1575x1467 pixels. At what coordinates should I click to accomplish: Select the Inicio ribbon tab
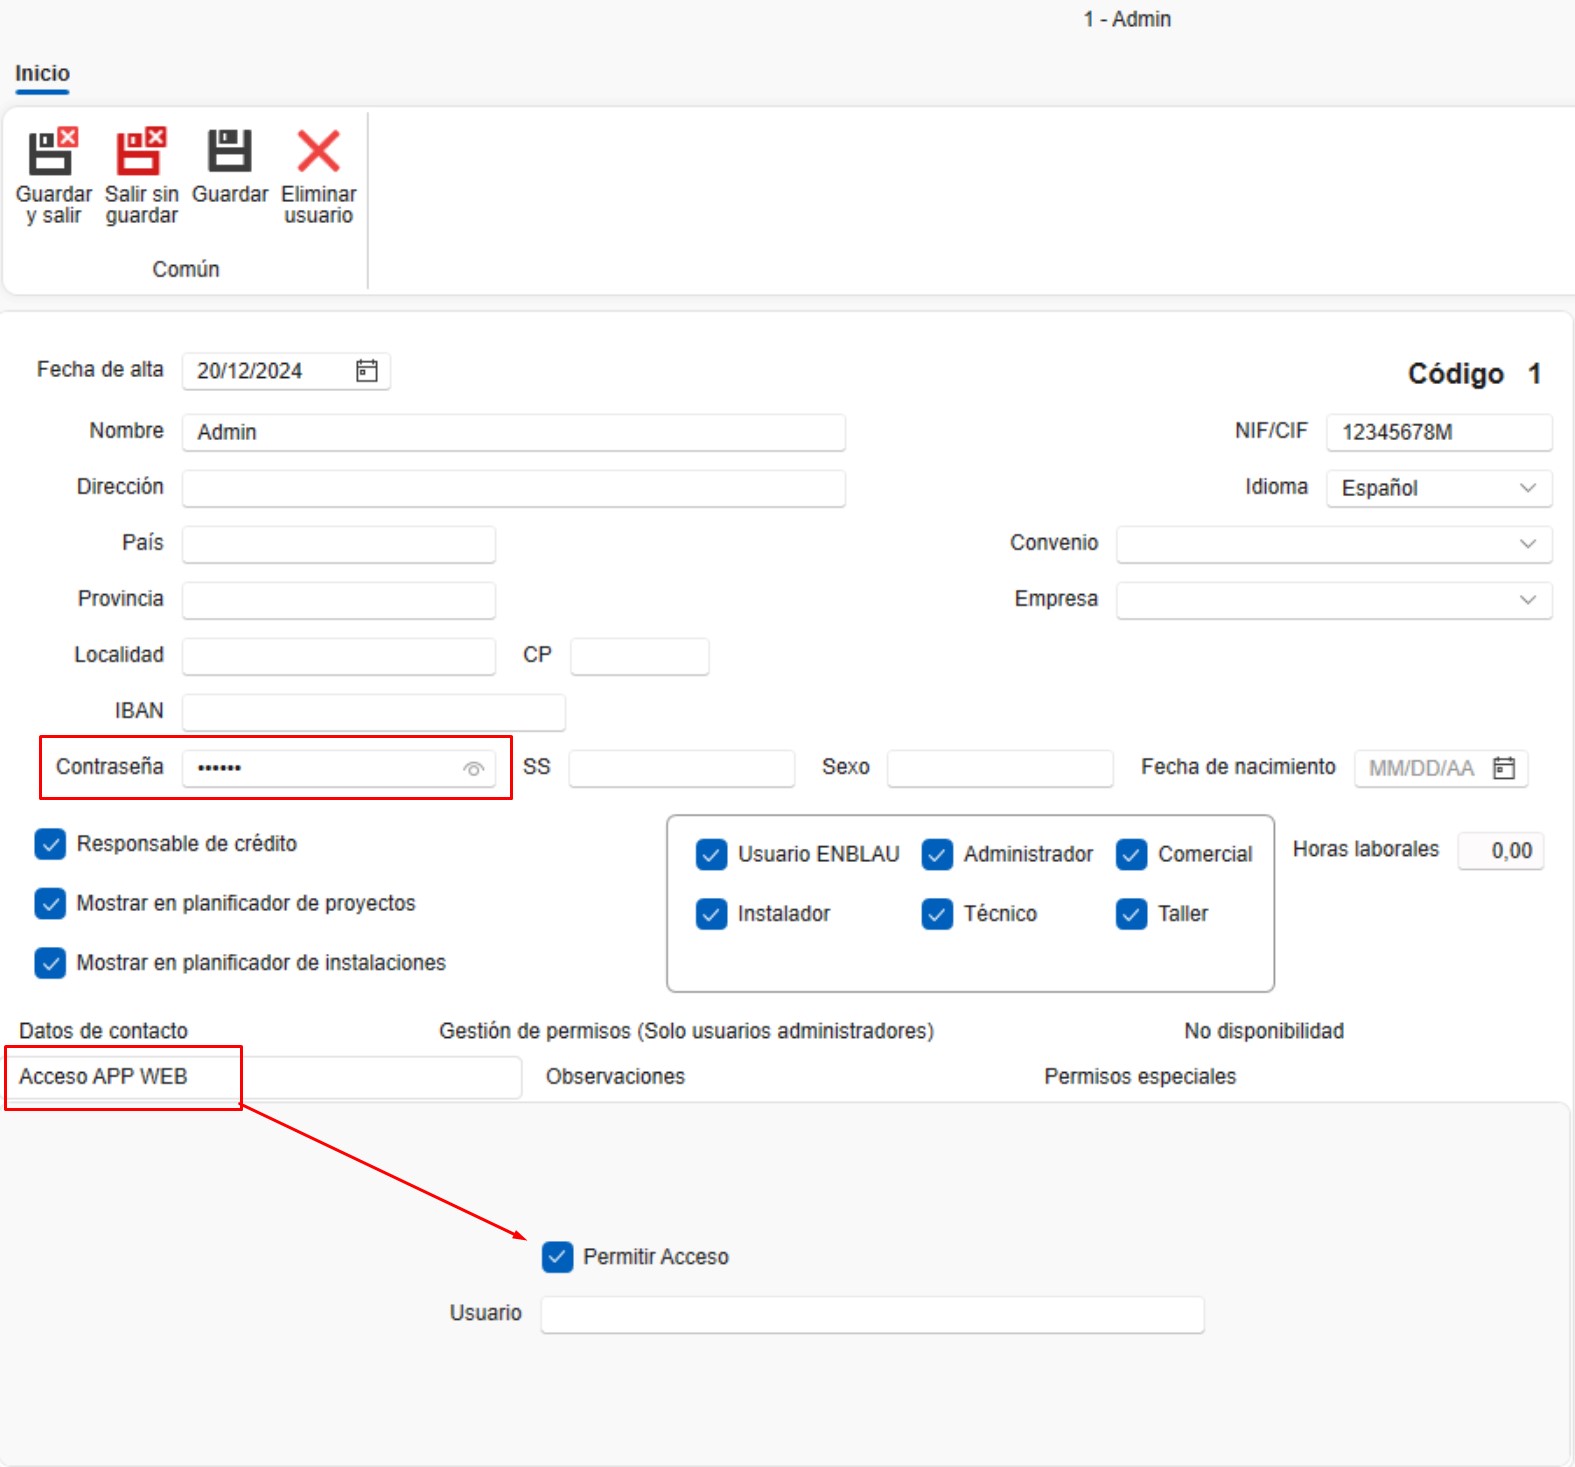coord(42,74)
